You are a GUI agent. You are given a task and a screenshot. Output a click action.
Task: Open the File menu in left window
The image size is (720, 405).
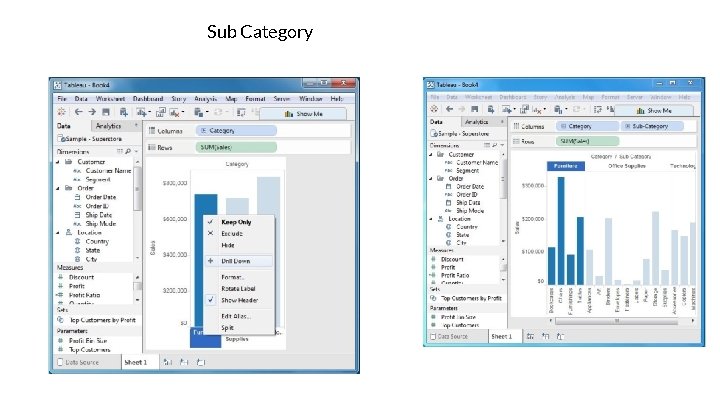pos(62,98)
